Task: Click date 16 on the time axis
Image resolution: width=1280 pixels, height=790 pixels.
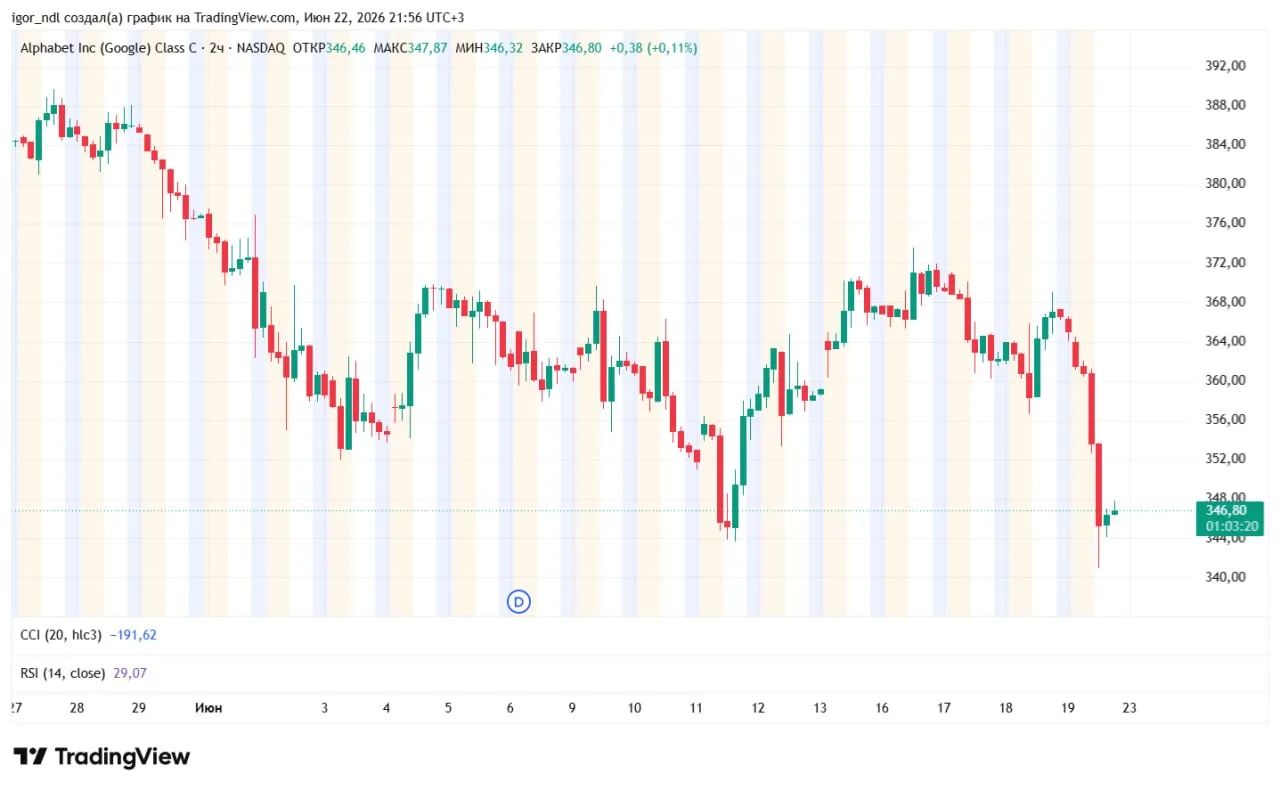Action: 882,708
